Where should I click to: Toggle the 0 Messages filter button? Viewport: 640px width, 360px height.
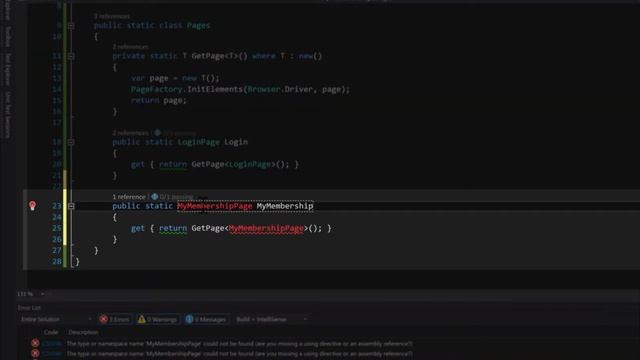(206, 319)
